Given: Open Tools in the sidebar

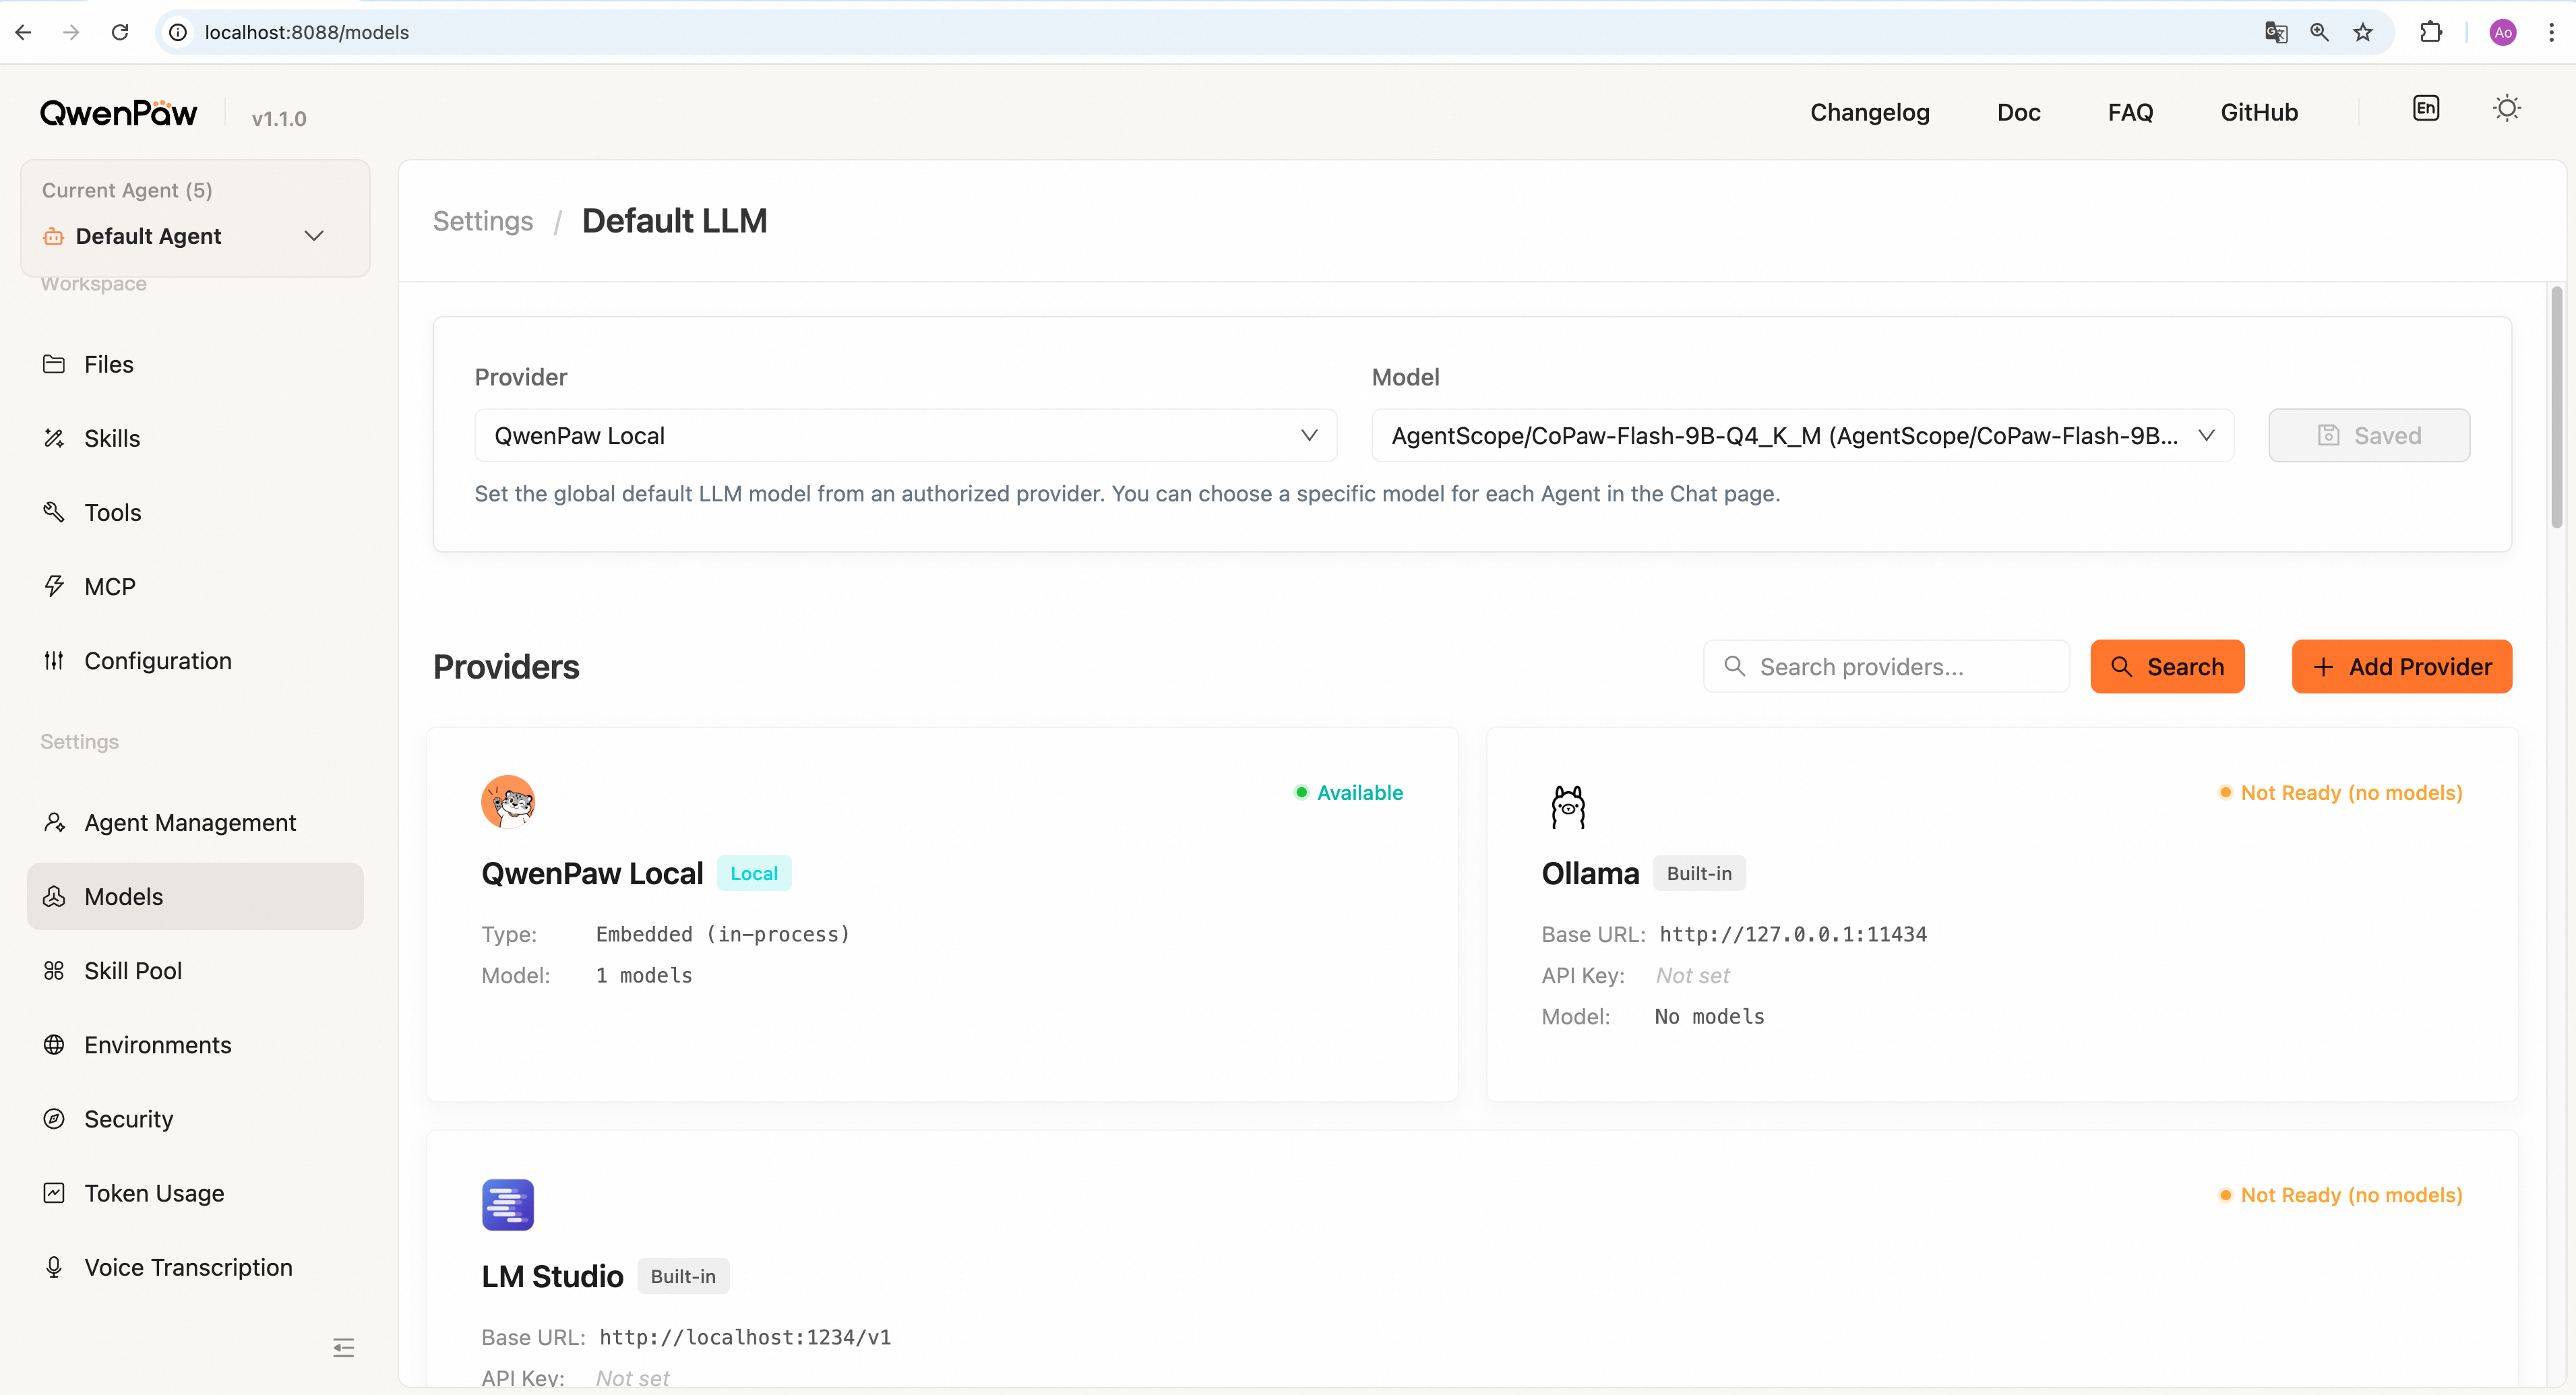Looking at the screenshot, I should [195, 512].
